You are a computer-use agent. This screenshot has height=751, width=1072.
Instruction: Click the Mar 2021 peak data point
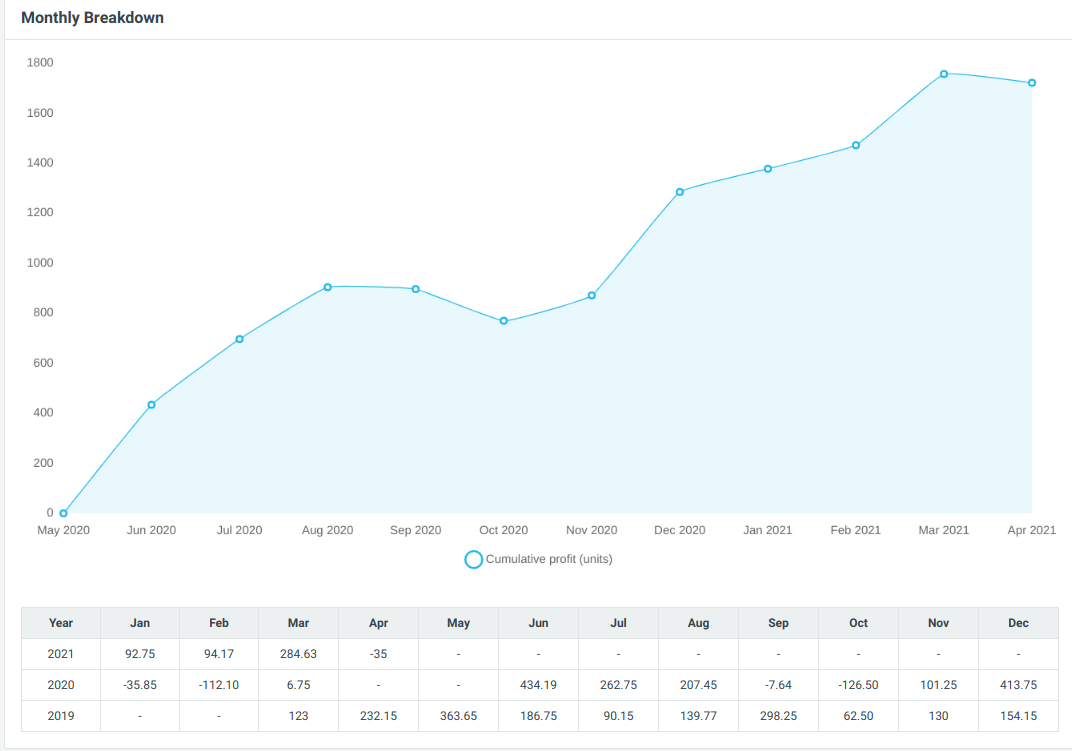[943, 73]
